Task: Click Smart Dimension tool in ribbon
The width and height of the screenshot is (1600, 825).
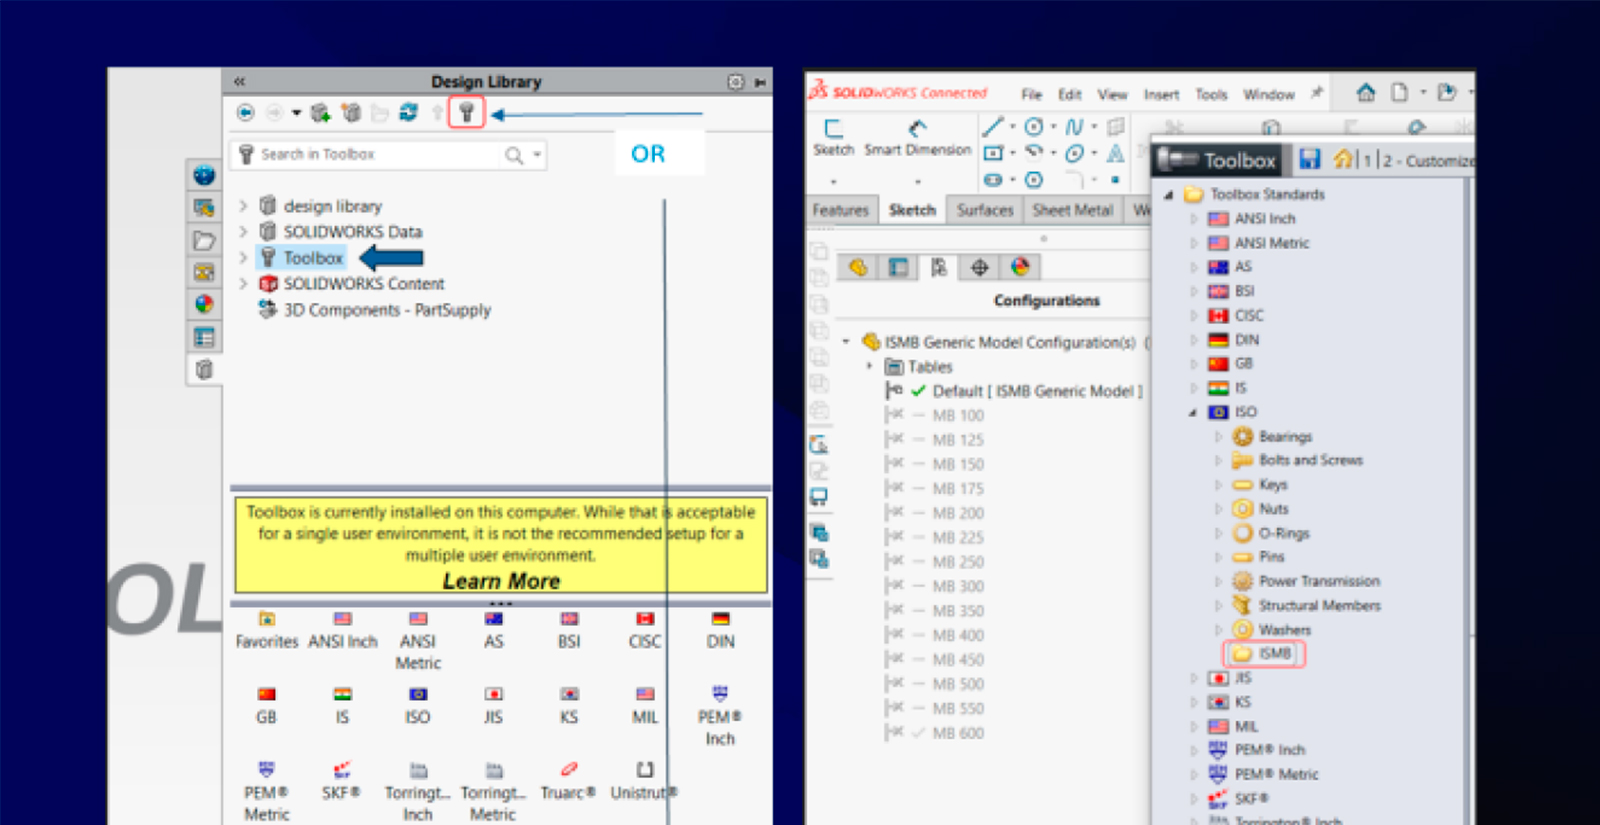Action: 918,137
